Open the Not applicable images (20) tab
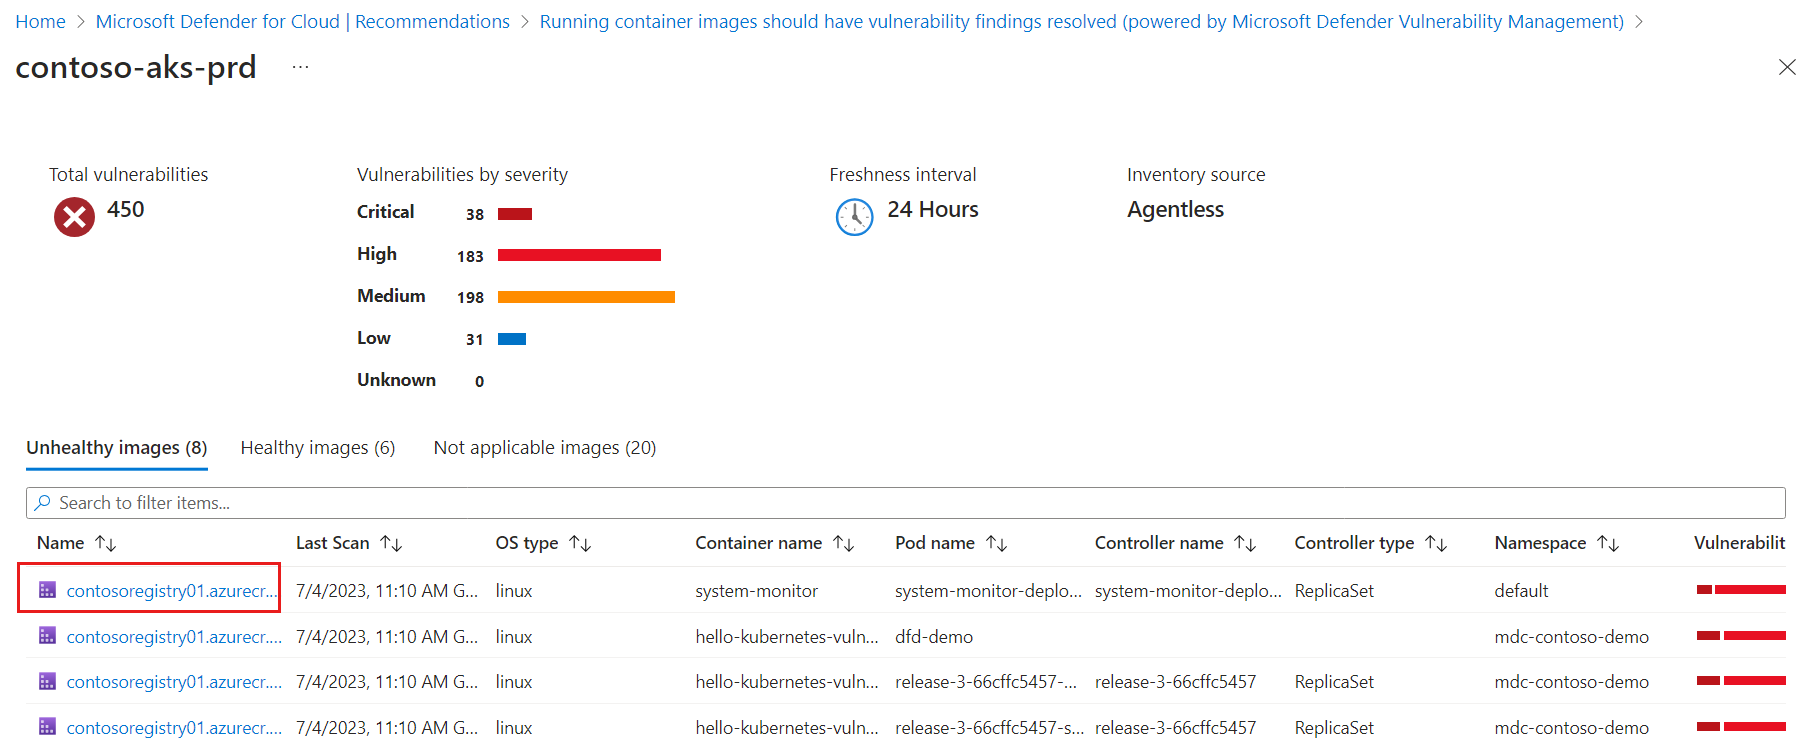The image size is (1811, 746). [545, 448]
